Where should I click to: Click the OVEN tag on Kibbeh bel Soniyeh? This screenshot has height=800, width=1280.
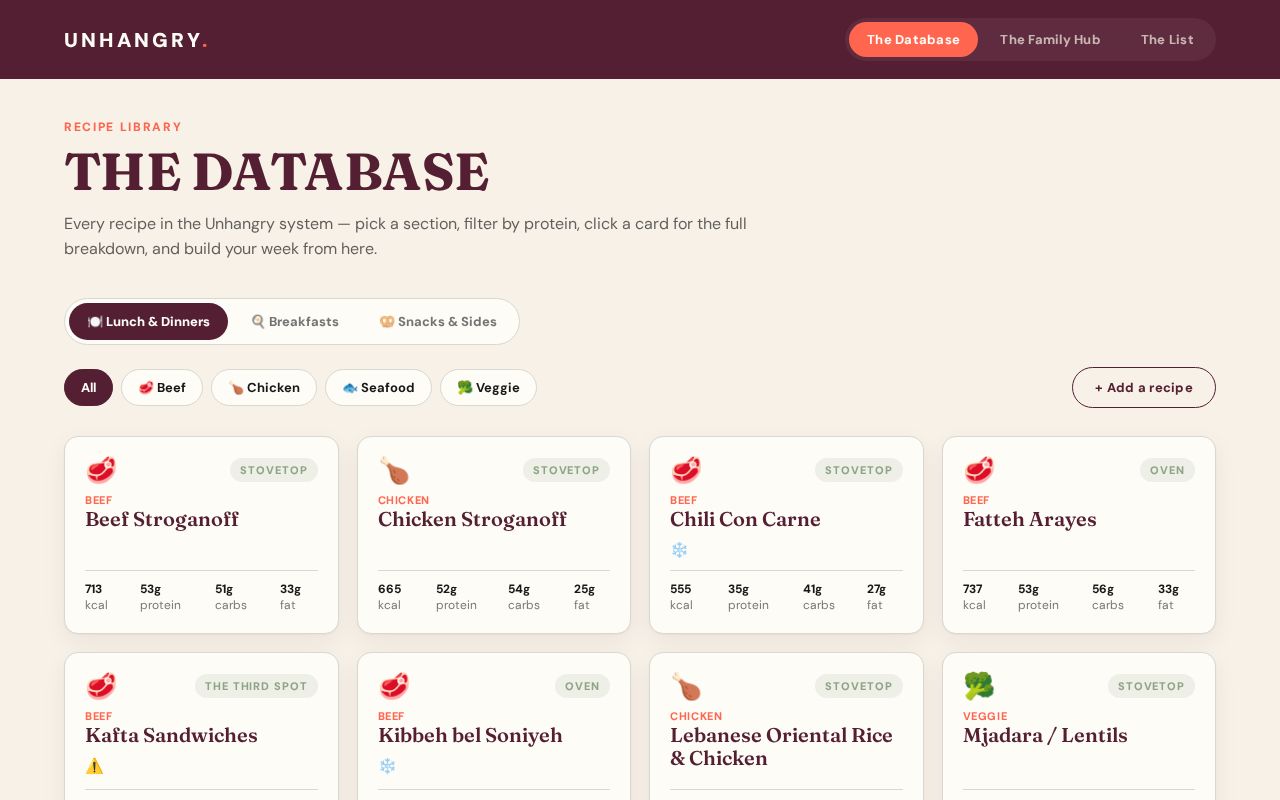click(582, 686)
